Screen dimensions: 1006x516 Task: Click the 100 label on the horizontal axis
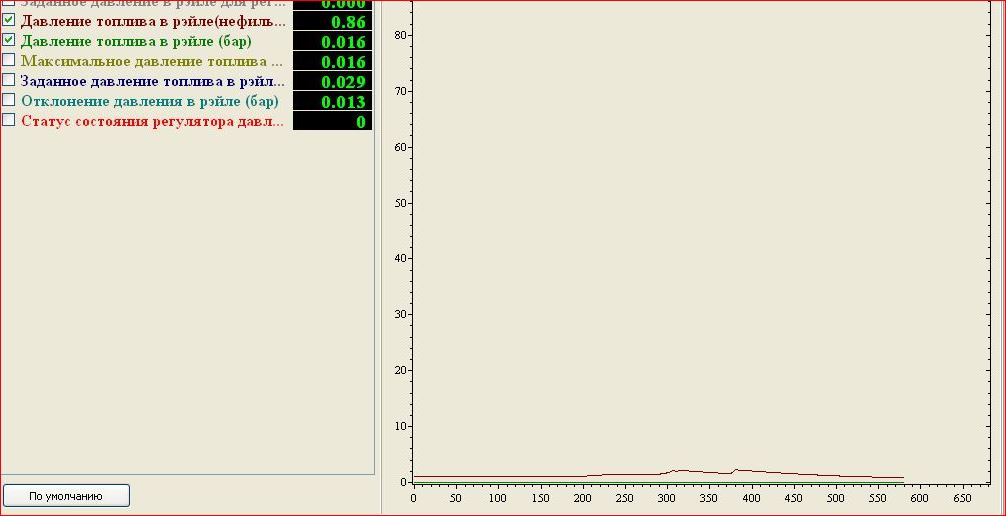coord(498,498)
